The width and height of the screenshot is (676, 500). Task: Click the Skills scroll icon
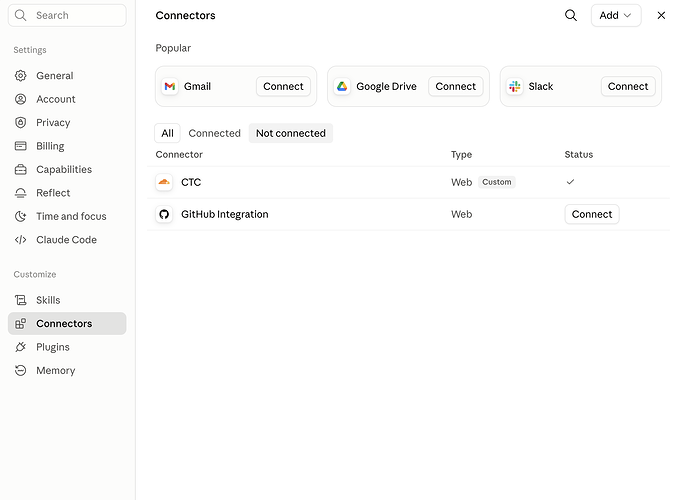click(20, 300)
